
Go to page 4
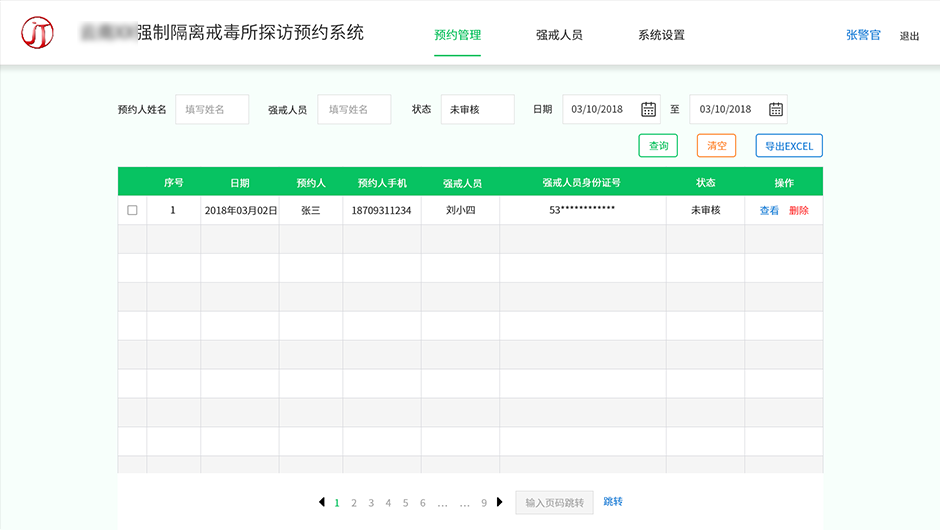(388, 503)
